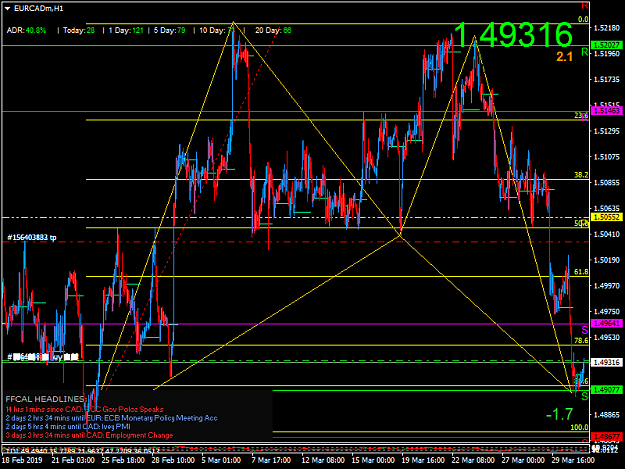The height and width of the screenshot is (469, 625).
Task: Click the EURCADm,H1 chart title
Action: (x=38, y=8)
